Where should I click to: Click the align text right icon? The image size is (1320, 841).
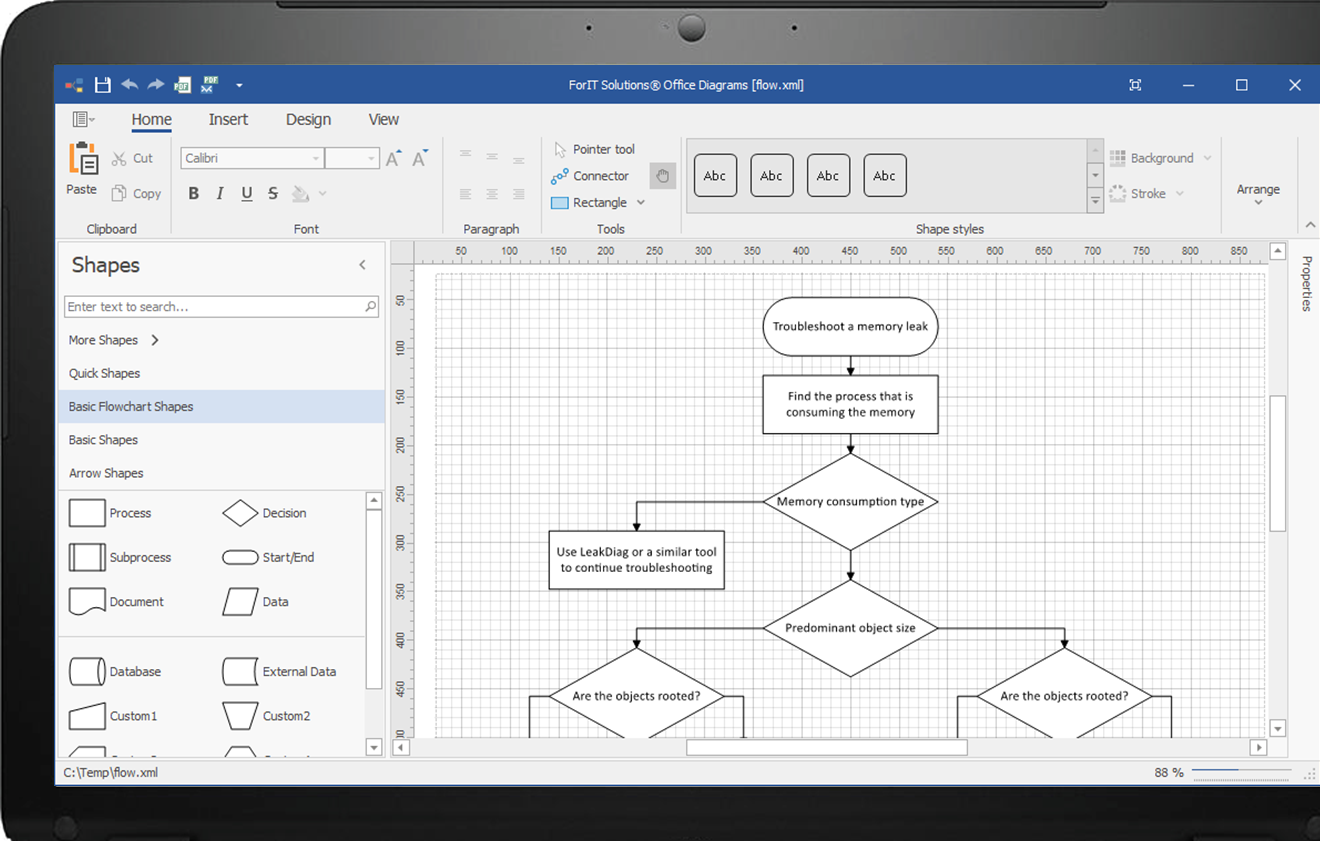point(518,194)
